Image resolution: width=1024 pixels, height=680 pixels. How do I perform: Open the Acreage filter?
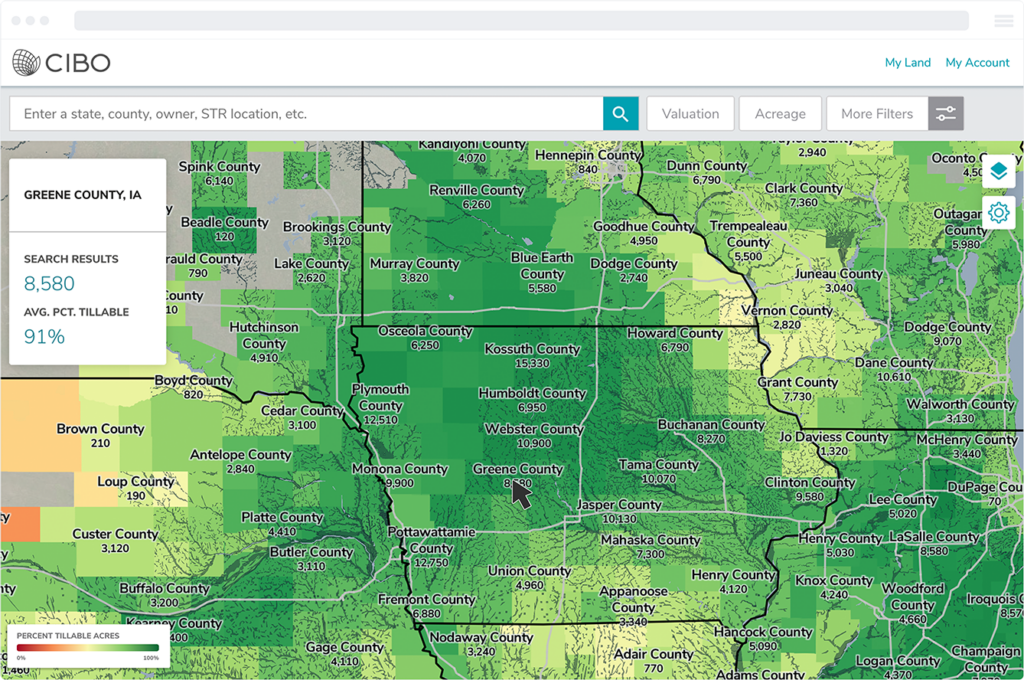click(780, 114)
